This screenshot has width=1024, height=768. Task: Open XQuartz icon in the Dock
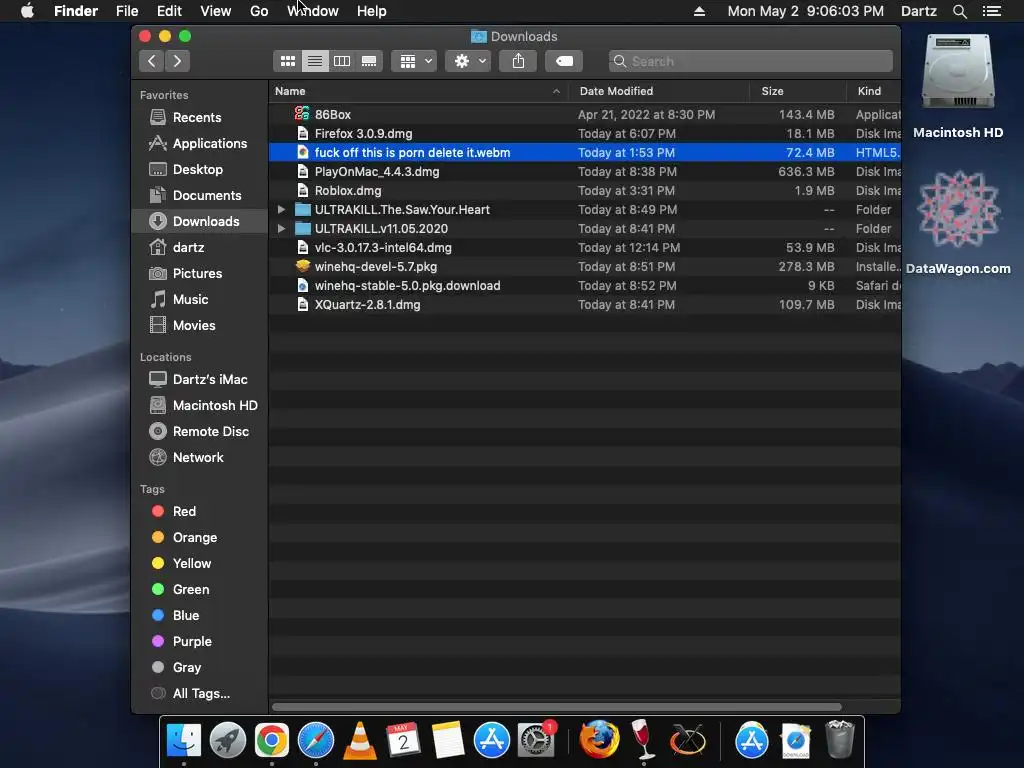688,741
